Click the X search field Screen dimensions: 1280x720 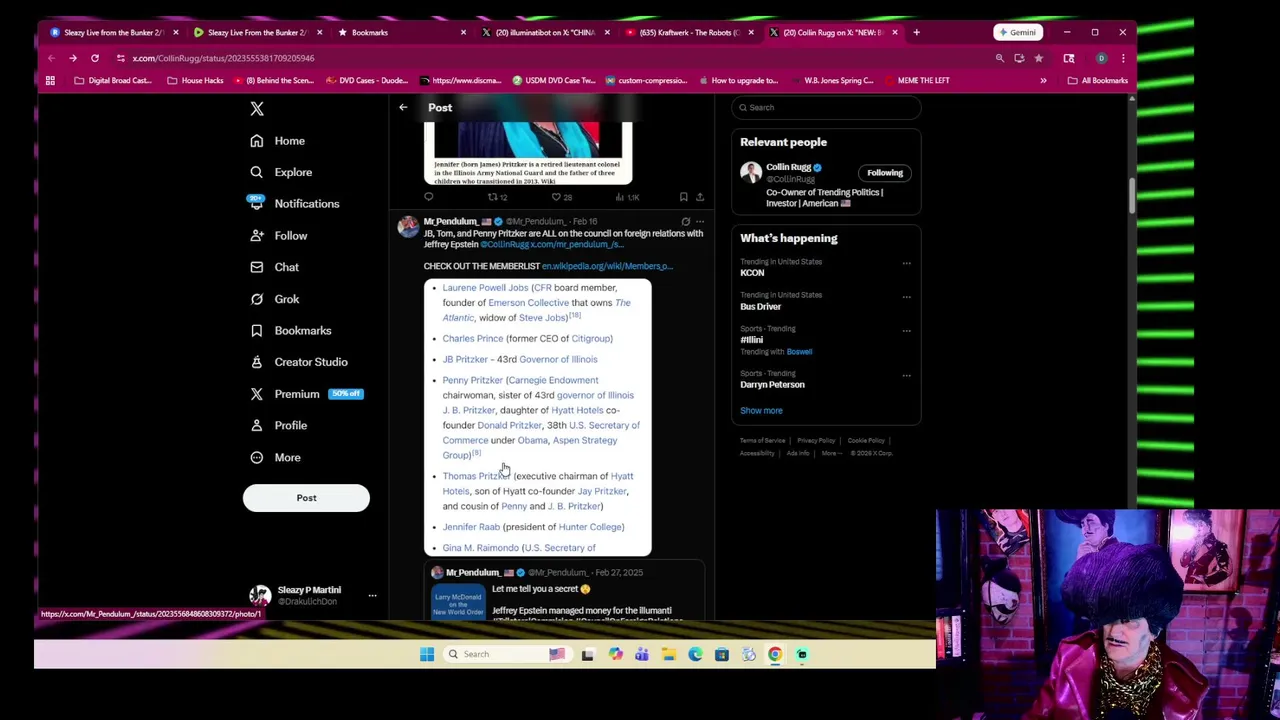click(x=826, y=107)
